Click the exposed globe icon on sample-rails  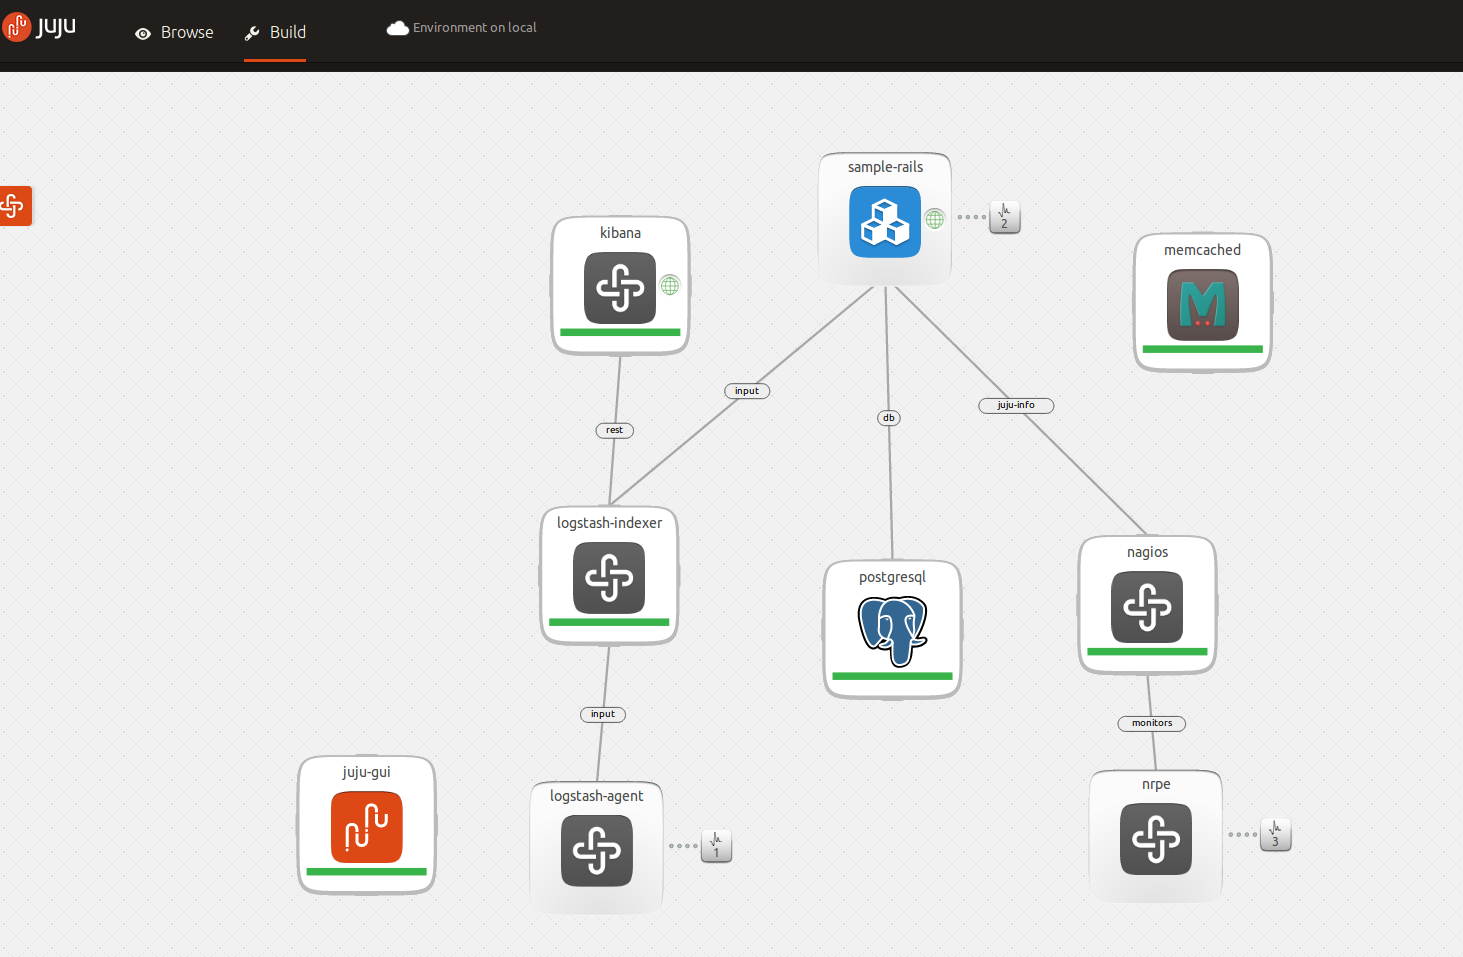tap(935, 219)
